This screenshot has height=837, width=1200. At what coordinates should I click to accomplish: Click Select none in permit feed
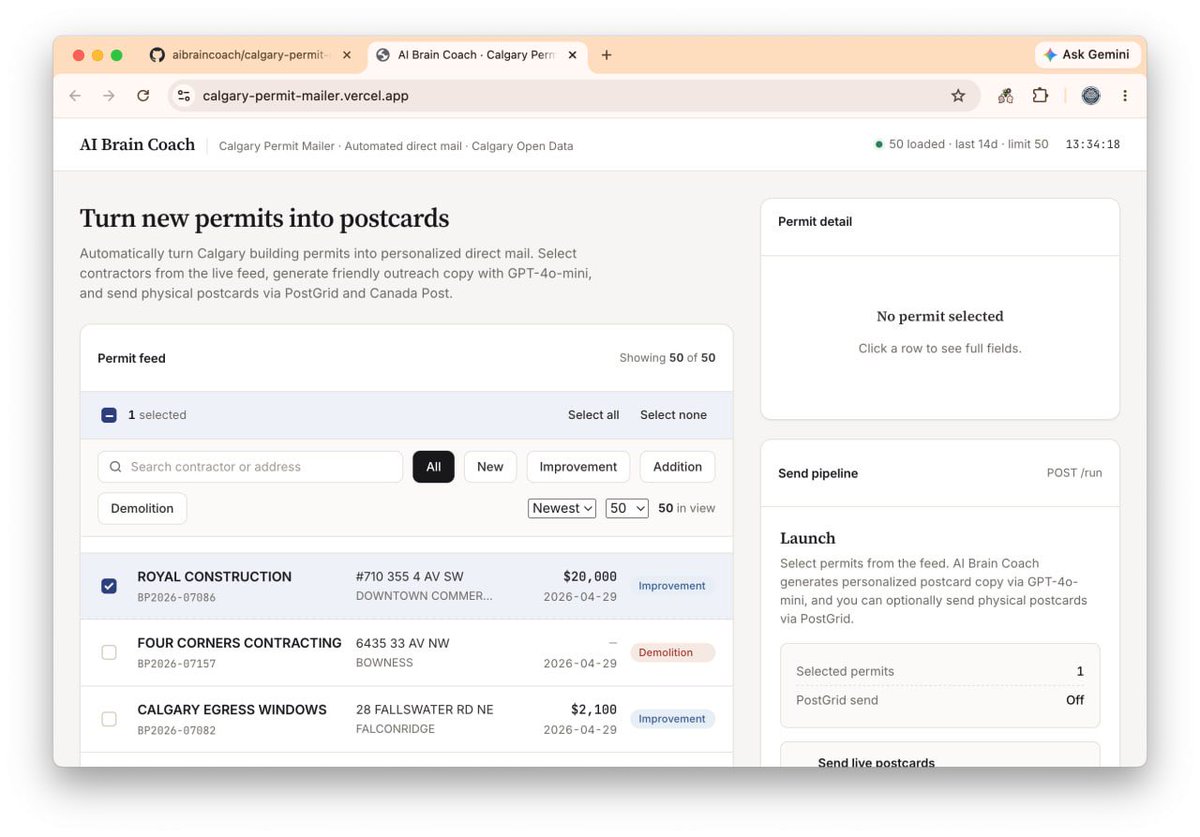click(x=673, y=415)
